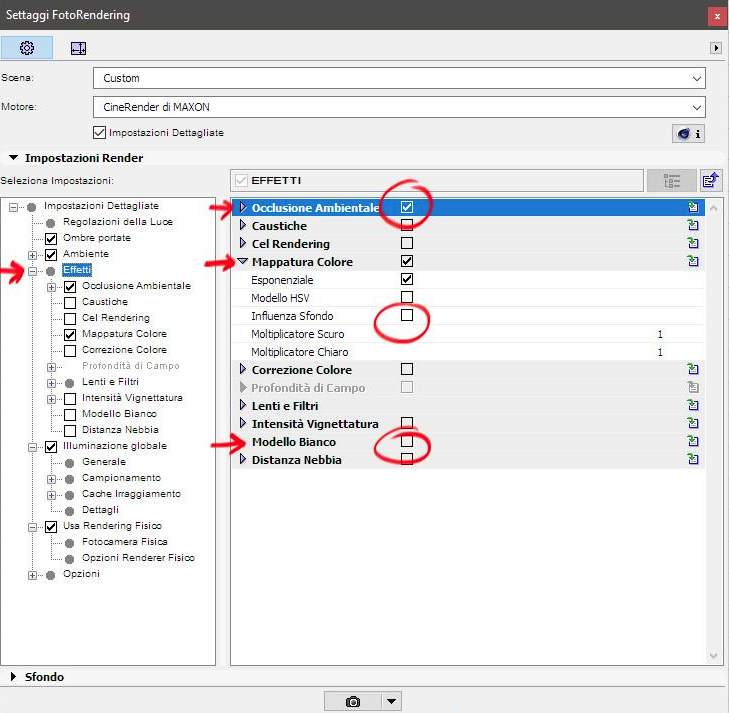729x713 pixels.
Task: Uncheck Impostazioni Dettagliate checkbox
Action: 99,132
